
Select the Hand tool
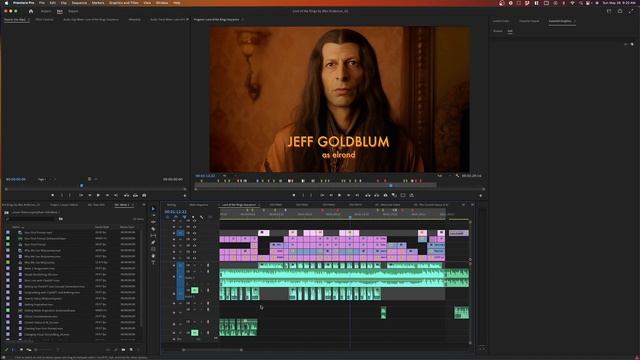point(153,256)
